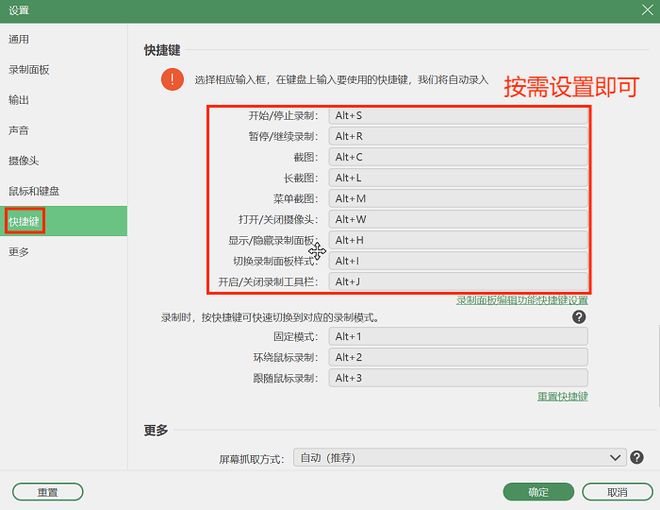Viewport: 660px width, 510px height.
Task: Open 录制面板编辑功能快捷键设置 link
Action: (x=522, y=300)
